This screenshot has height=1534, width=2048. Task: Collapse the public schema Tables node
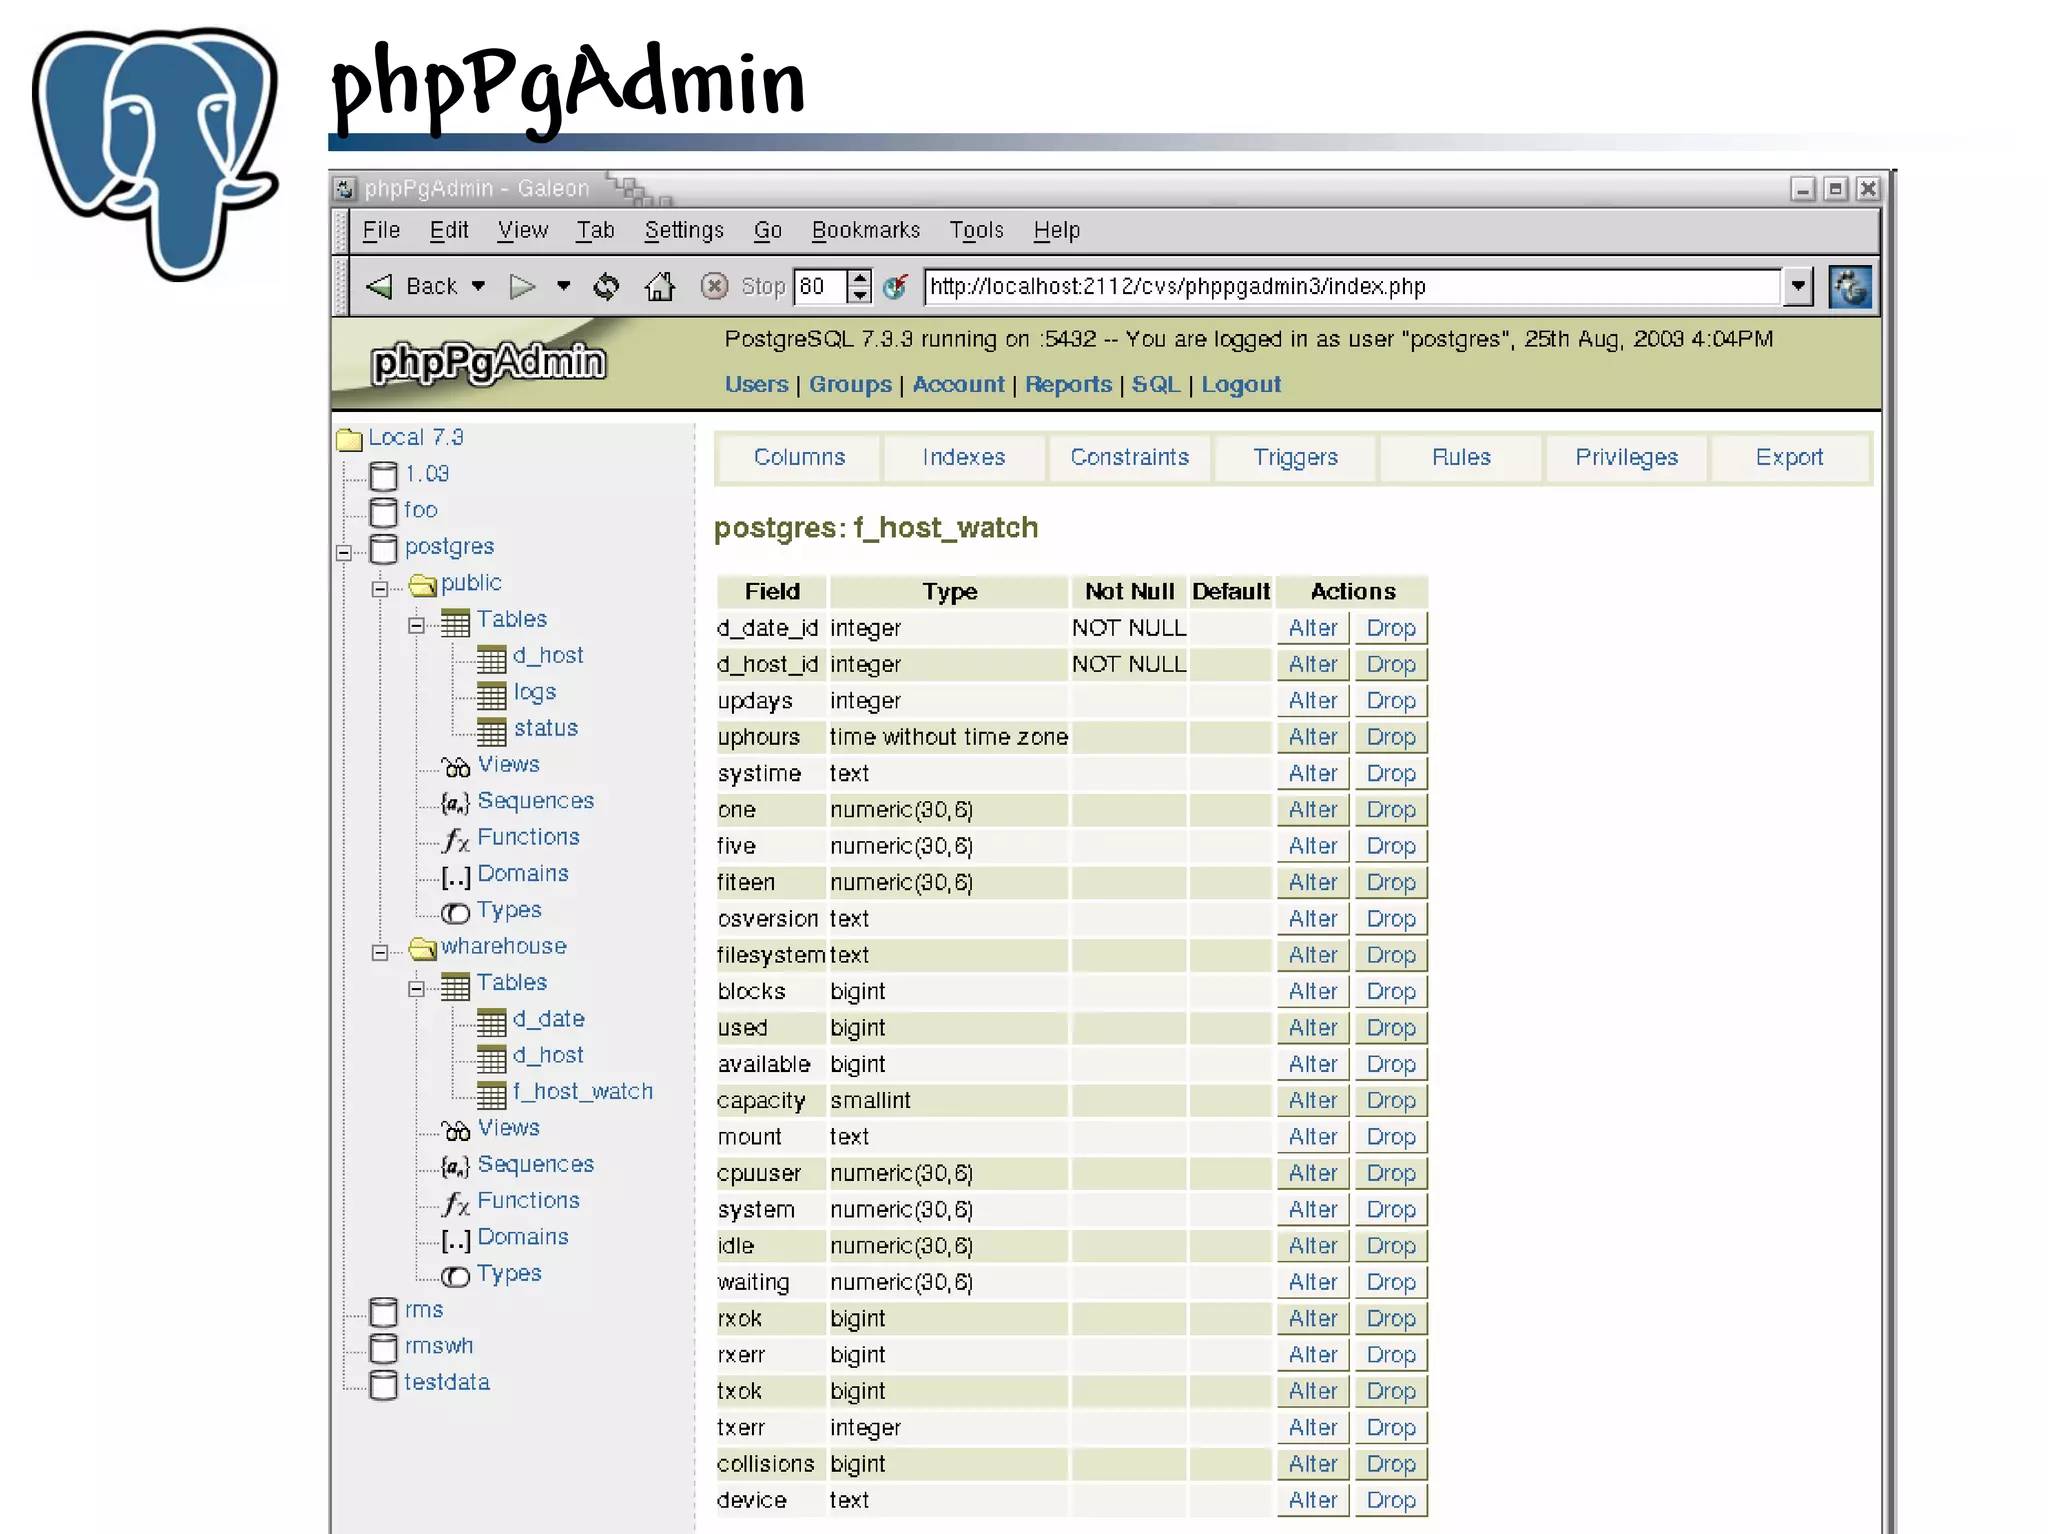[416, 625]
